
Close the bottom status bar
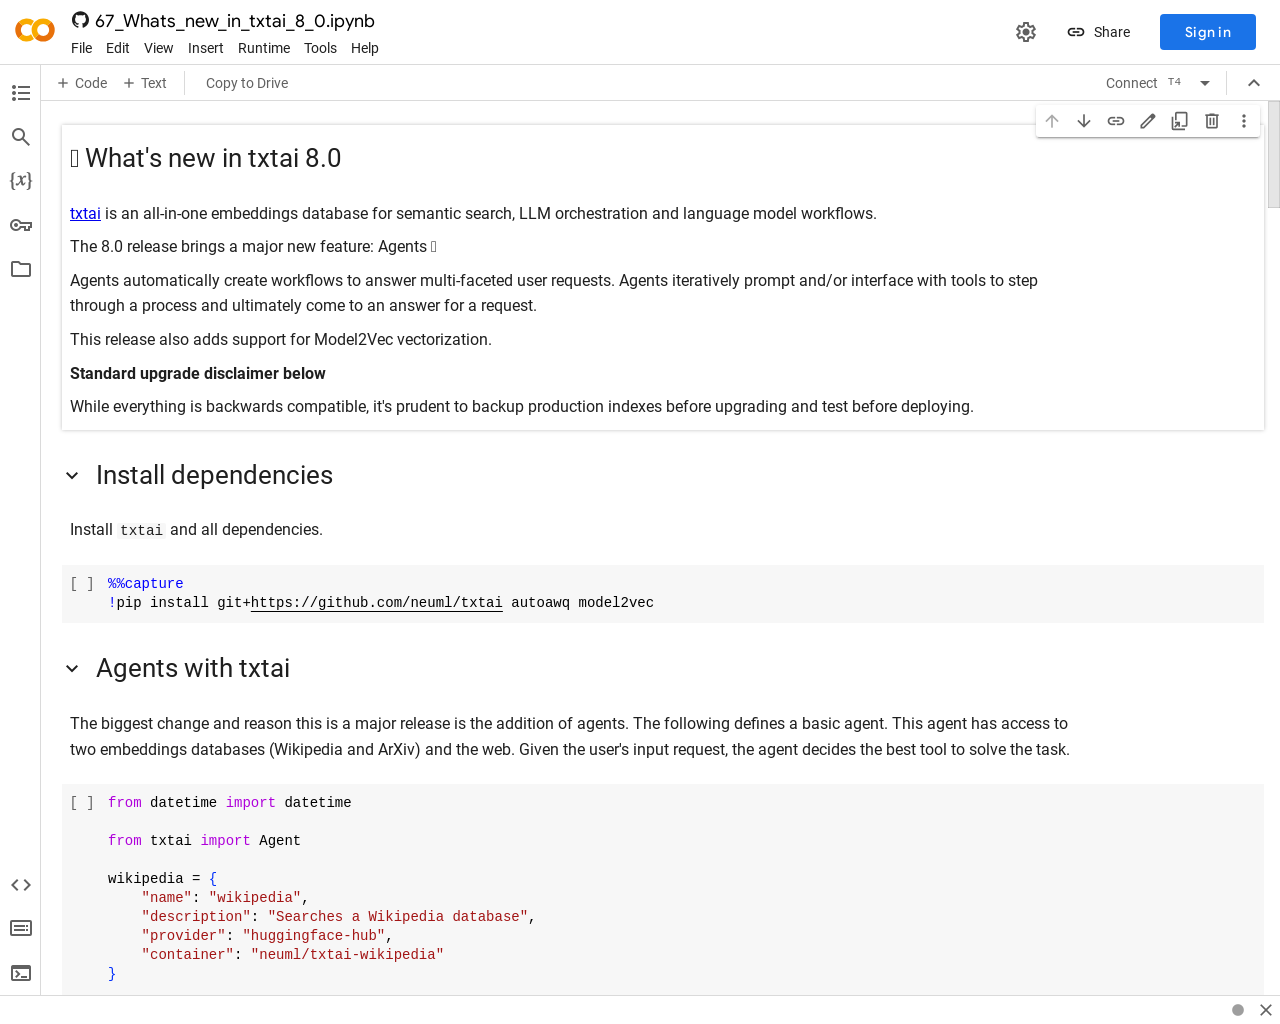coord(1266,1010)
